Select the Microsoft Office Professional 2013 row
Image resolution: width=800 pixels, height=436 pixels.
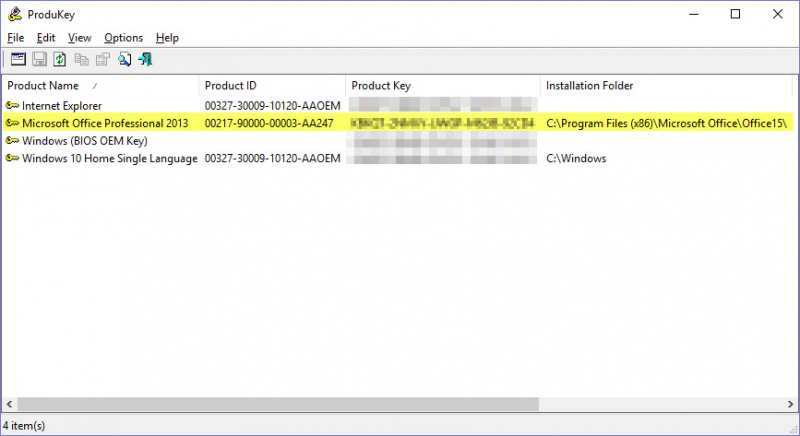pyautogui.click(x=398, y=123)
